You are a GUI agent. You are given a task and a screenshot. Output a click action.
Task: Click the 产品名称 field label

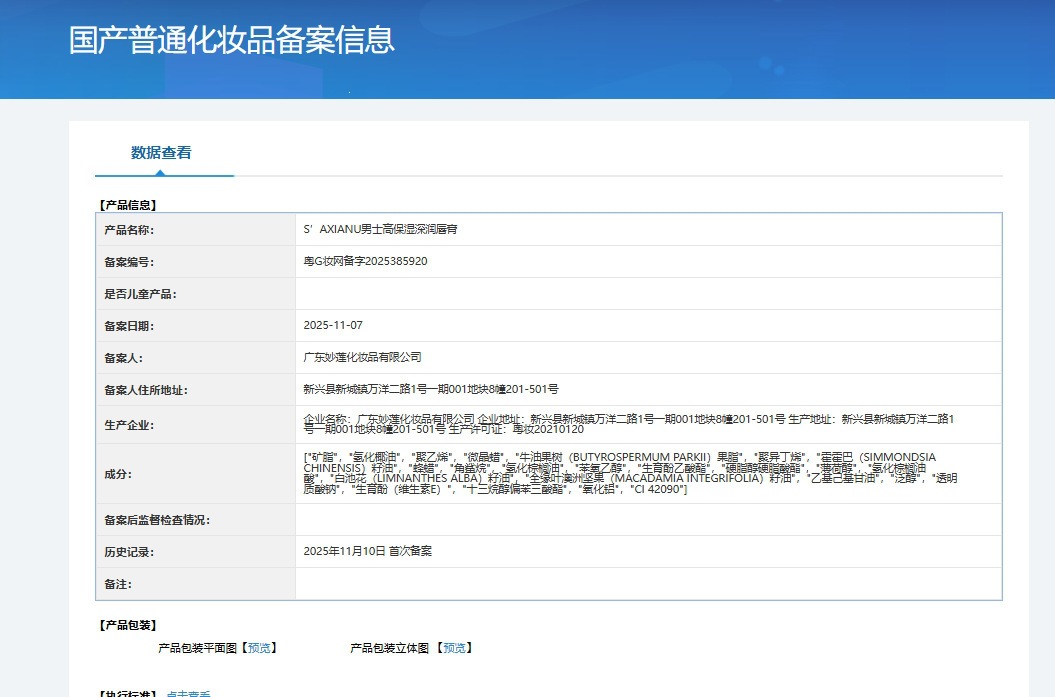click(129, 230)
